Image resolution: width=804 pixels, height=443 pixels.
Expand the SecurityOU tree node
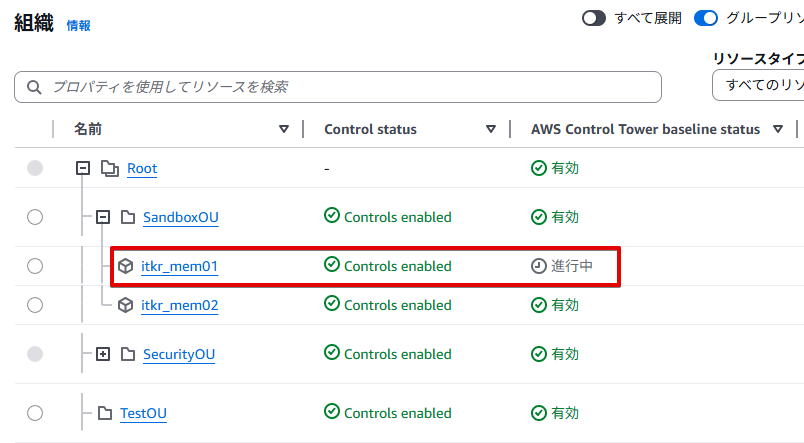coord(102,354)
